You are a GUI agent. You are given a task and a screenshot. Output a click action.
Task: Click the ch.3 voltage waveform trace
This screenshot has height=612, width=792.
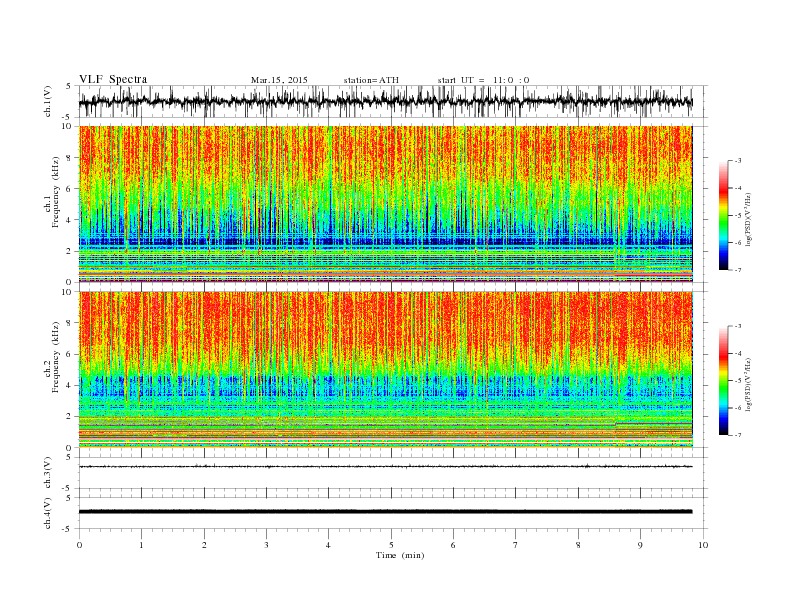(x=385, y=467)
